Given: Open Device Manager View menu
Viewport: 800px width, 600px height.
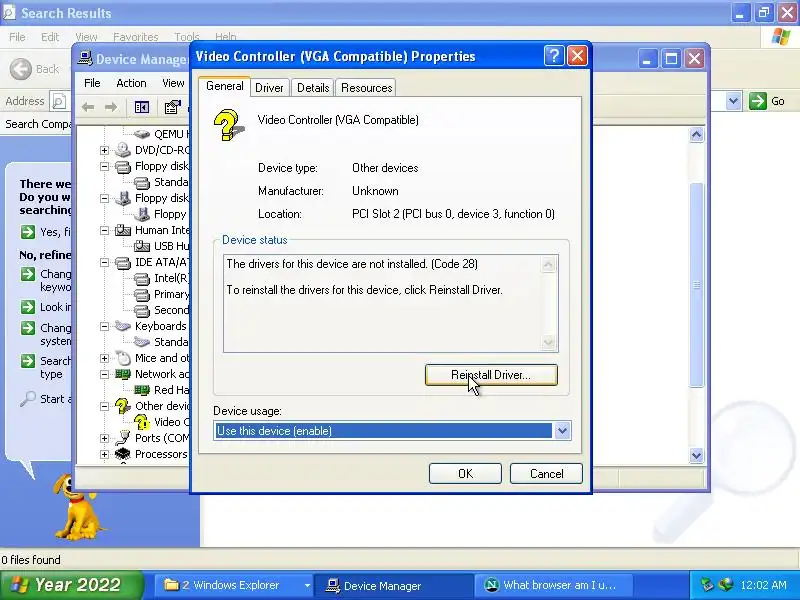Looking at the screenshot, I should tap(173, 83).
